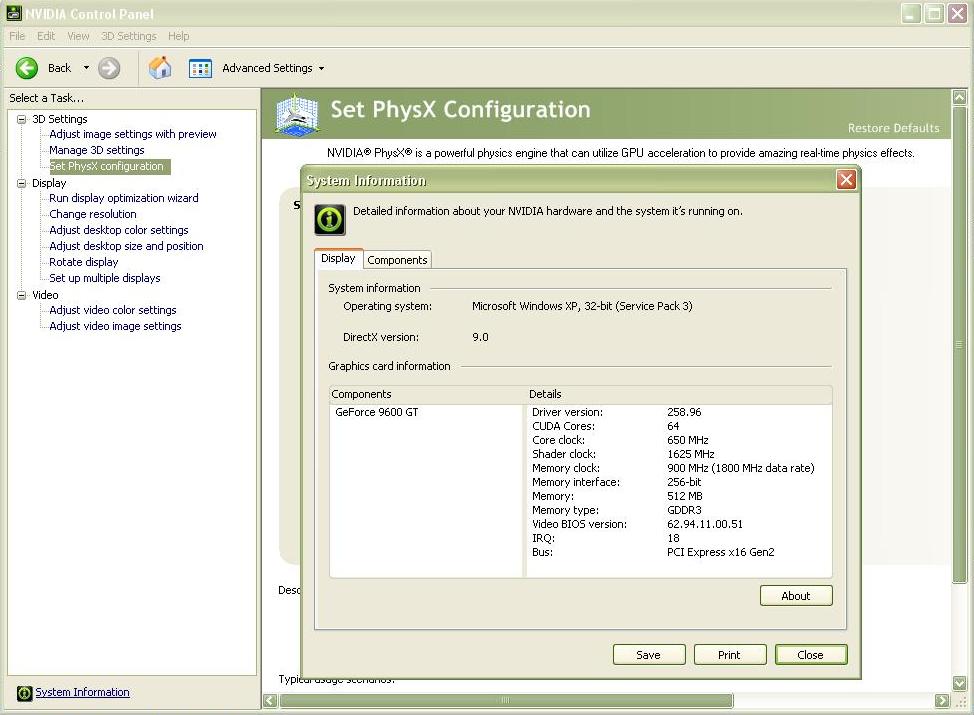
Task: Click the green info icon in the dialog
Action: tap(330, 219)
